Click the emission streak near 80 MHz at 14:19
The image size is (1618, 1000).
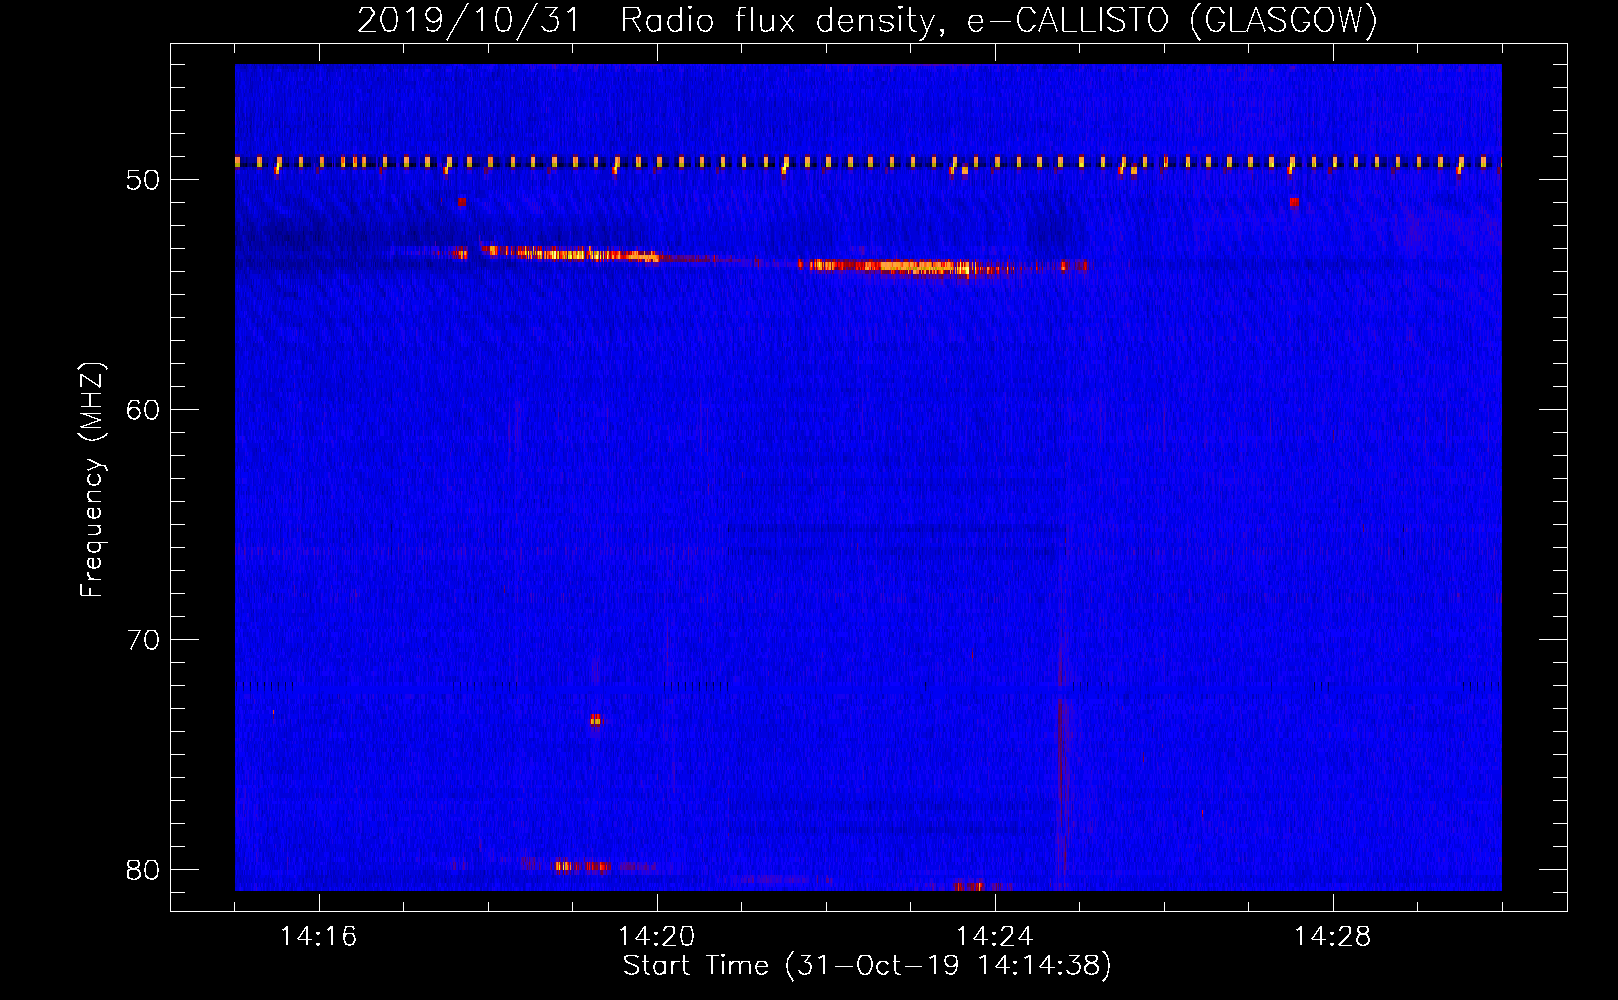coord(582,866)
